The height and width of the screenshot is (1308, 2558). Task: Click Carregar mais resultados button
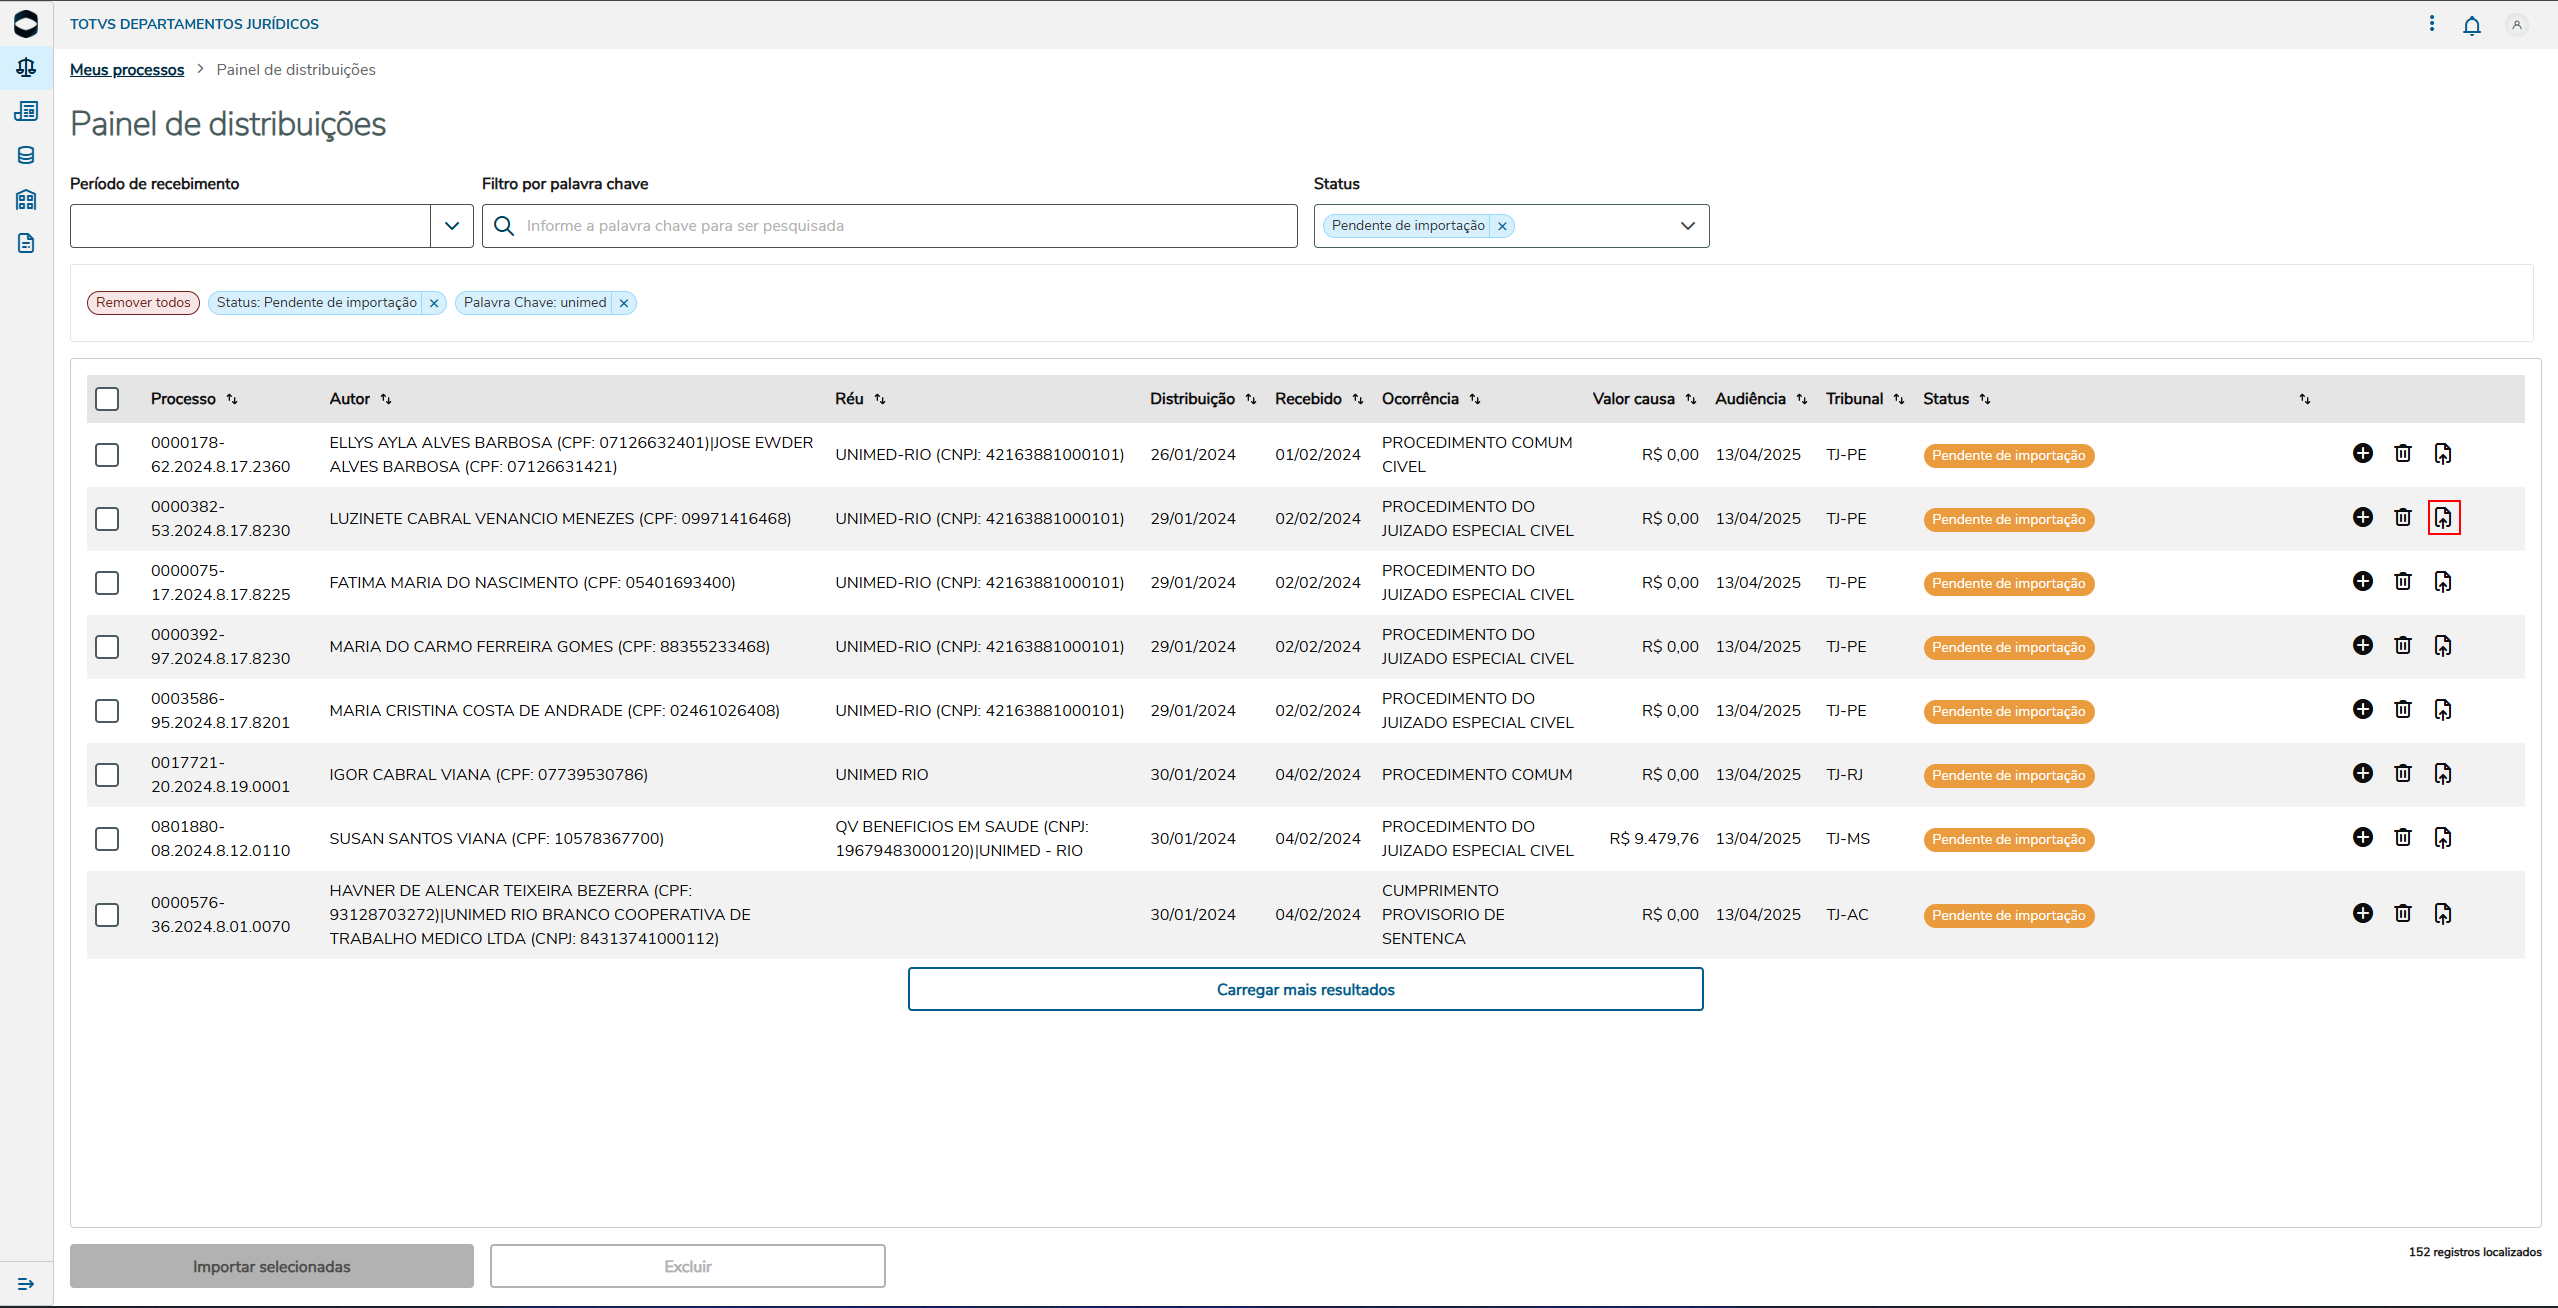click(x=1305, y=989)
